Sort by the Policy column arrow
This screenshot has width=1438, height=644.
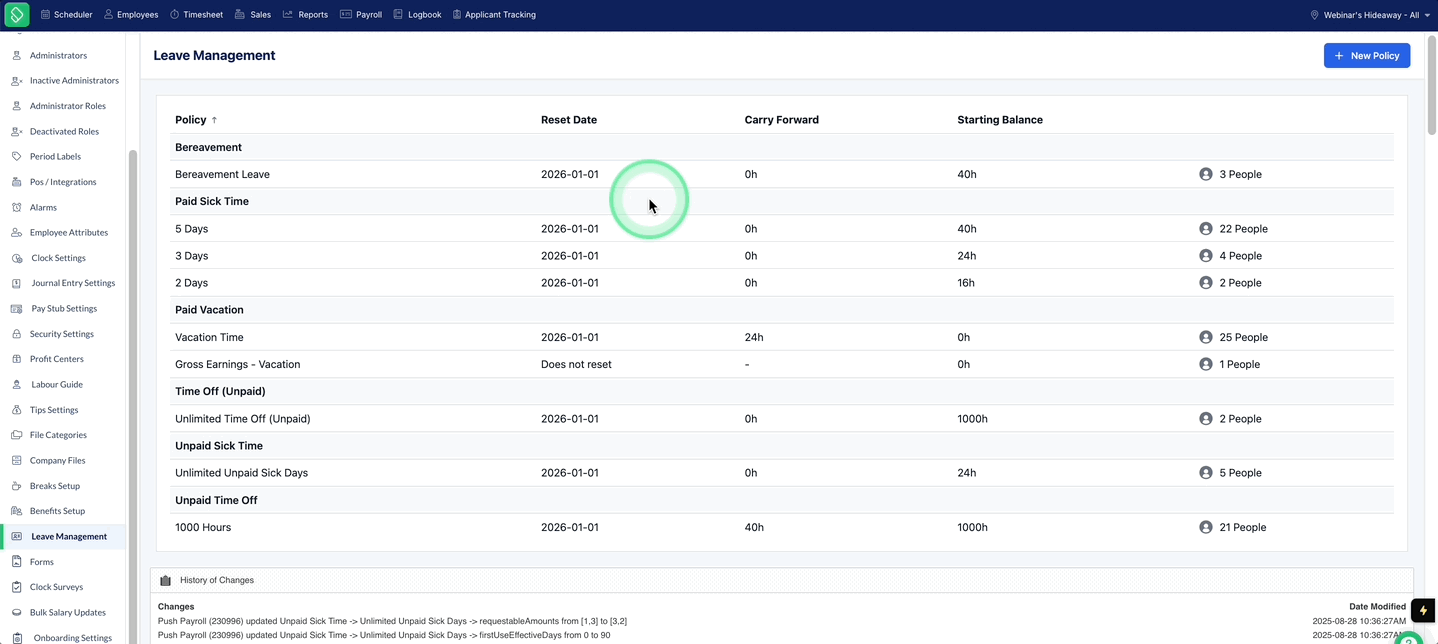tap(214, 120)
